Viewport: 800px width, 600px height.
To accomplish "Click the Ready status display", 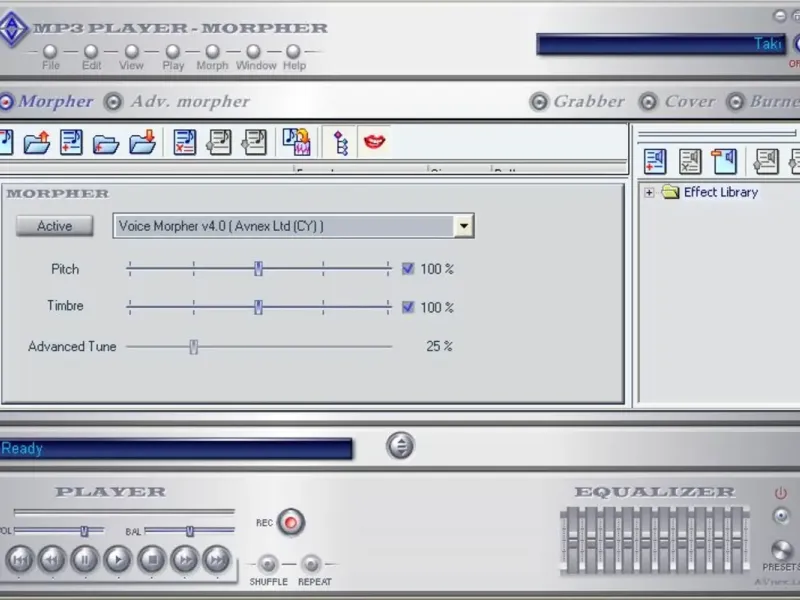I will (176, 448).
